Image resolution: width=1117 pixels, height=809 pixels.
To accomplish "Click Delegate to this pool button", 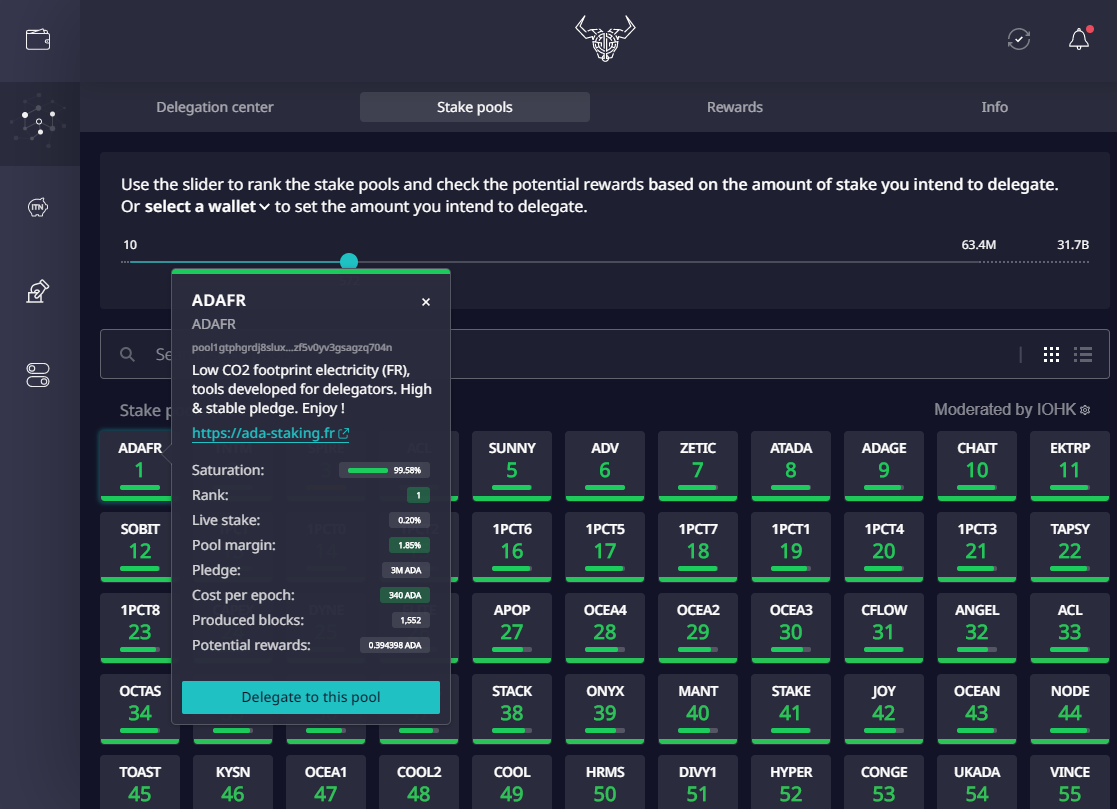I will click(311, 697).
